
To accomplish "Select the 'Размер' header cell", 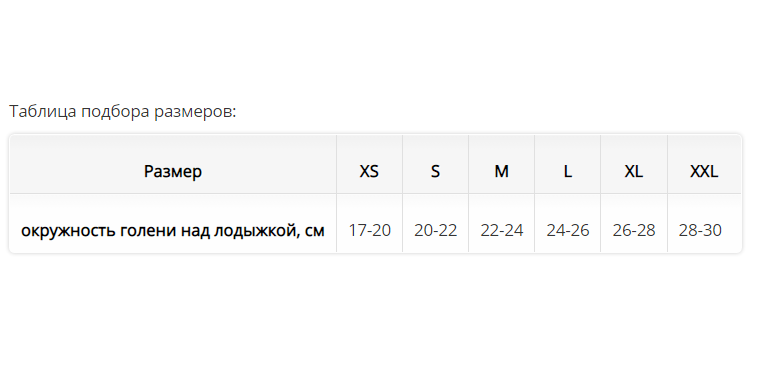I will [x=173, y=171].
